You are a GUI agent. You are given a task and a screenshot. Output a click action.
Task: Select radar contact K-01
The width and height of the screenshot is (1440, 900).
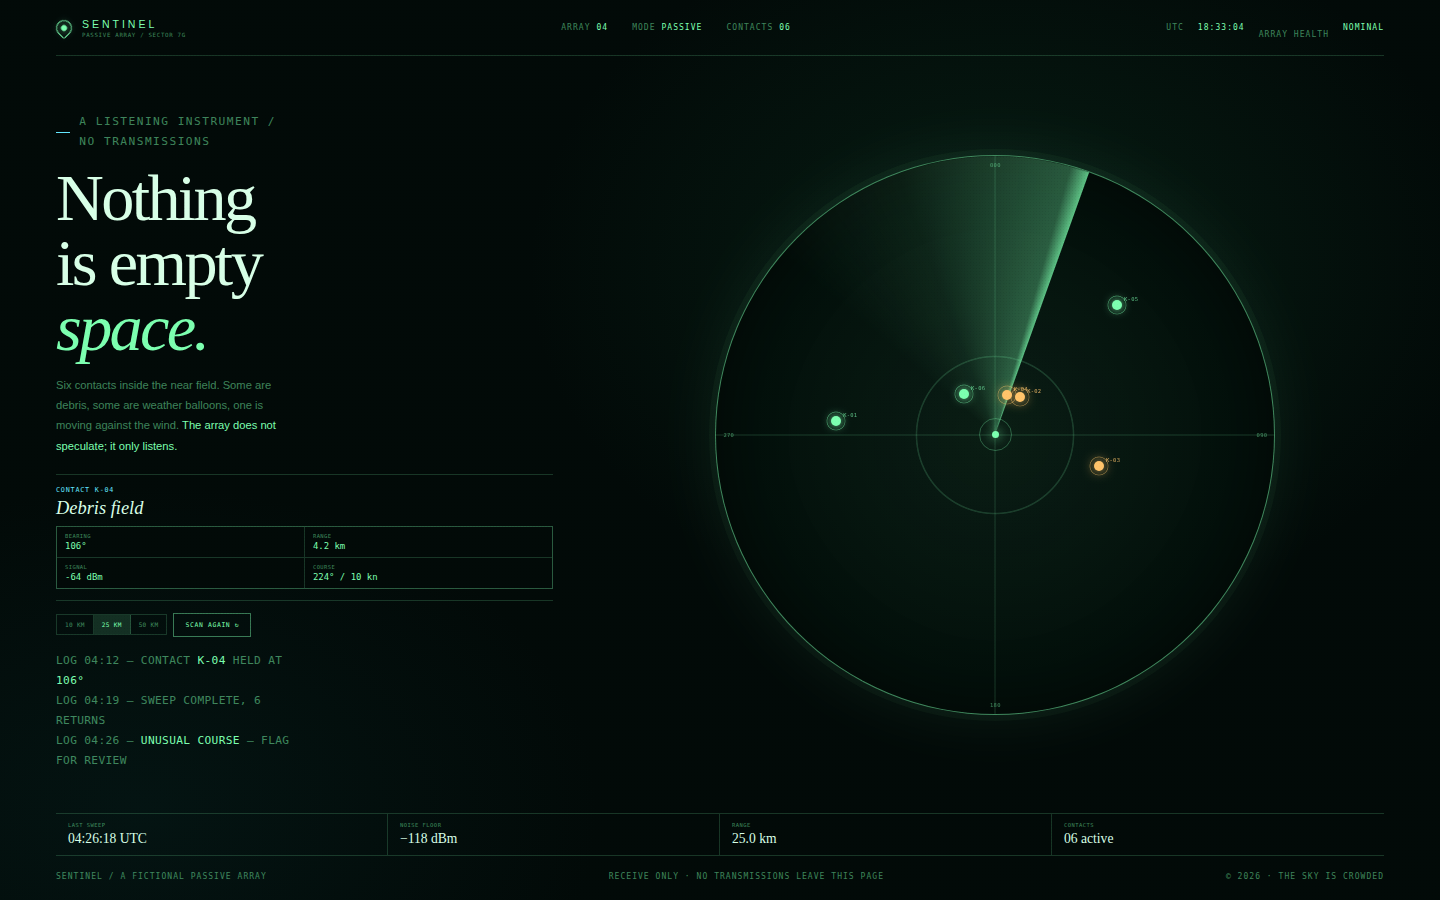pos(836,421)
